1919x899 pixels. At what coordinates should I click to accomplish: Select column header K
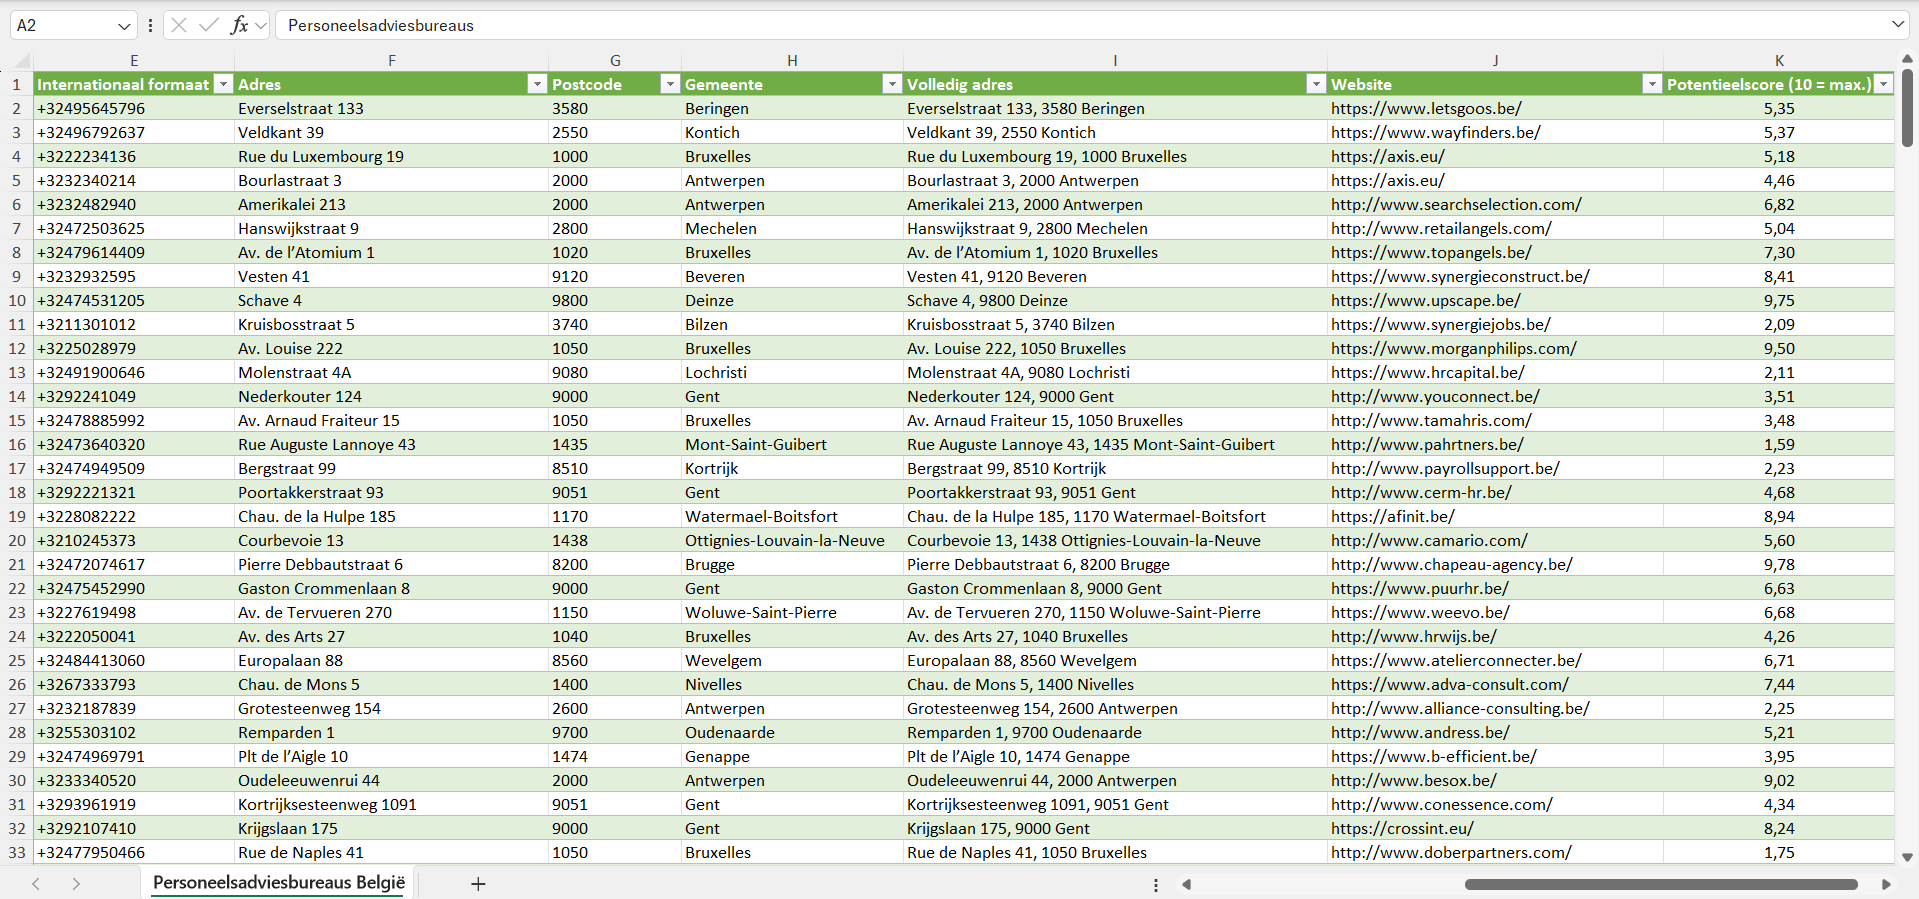point(1779,60)
